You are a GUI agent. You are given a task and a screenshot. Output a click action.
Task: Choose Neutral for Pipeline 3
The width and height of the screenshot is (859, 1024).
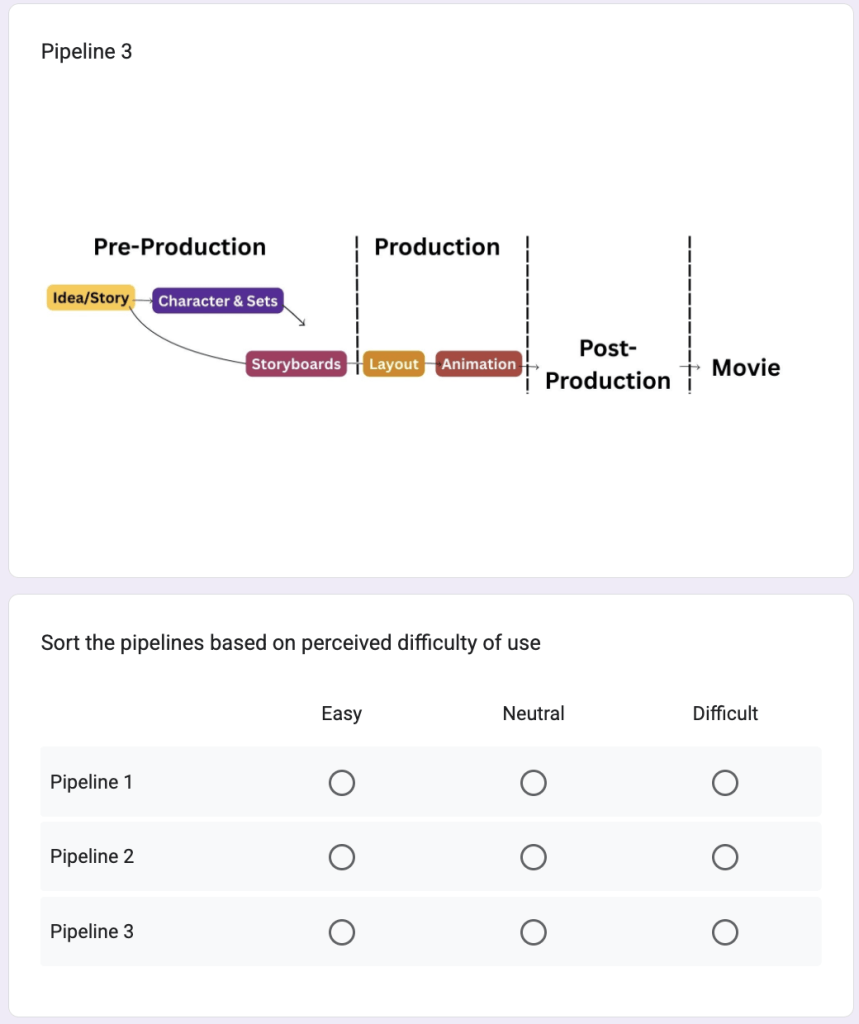tap(533, 932)
